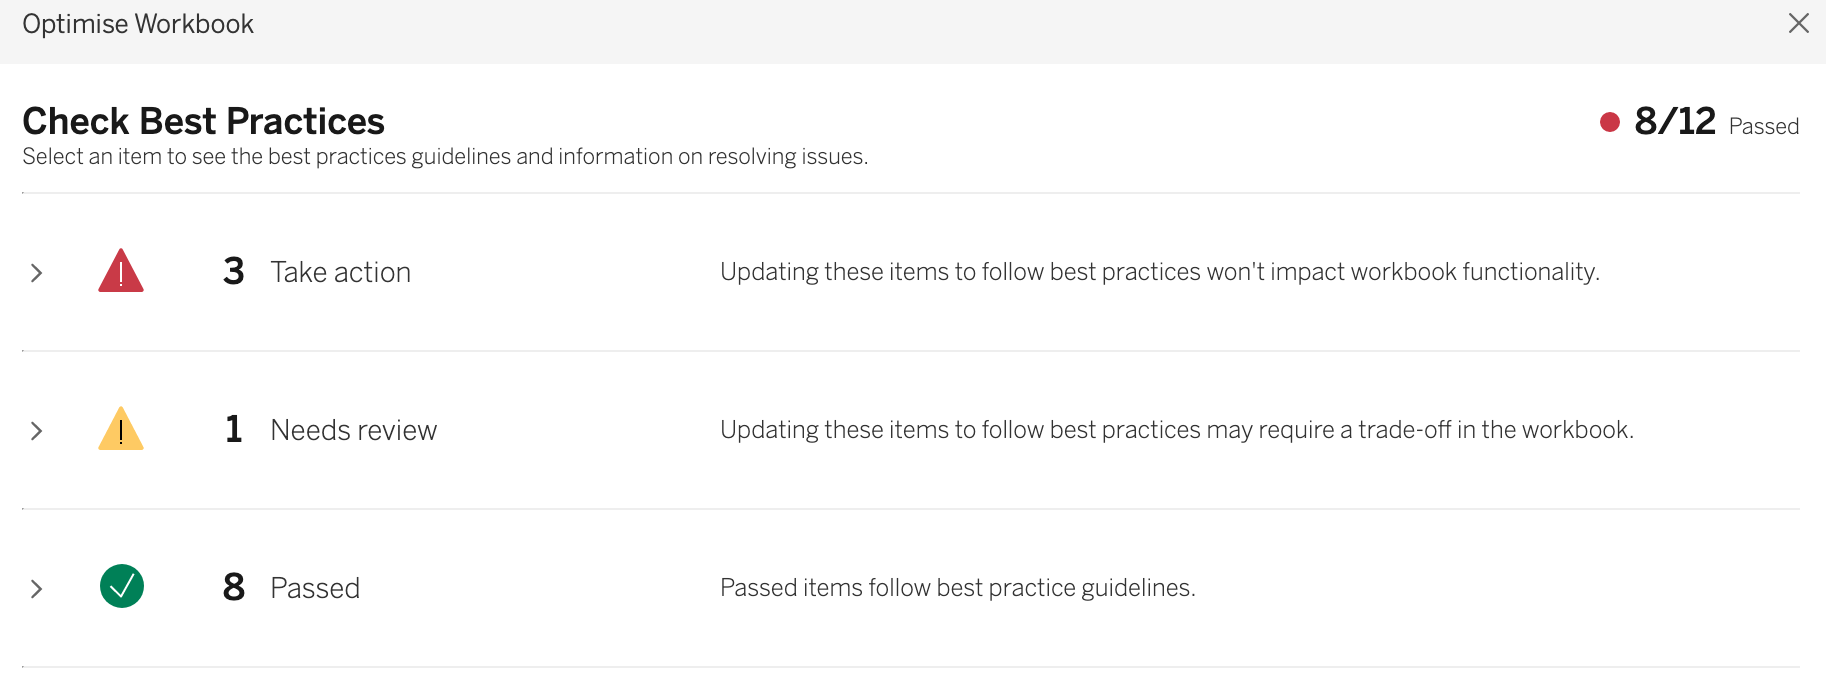Select the Passed row label
1826x700 pixels.
pos(315,588)
